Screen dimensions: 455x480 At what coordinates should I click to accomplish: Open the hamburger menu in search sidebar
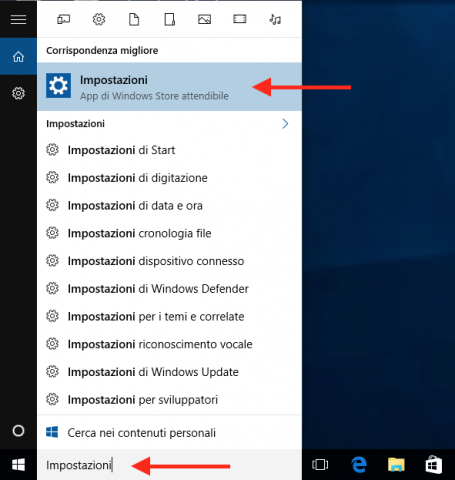(x=18, y=19)
